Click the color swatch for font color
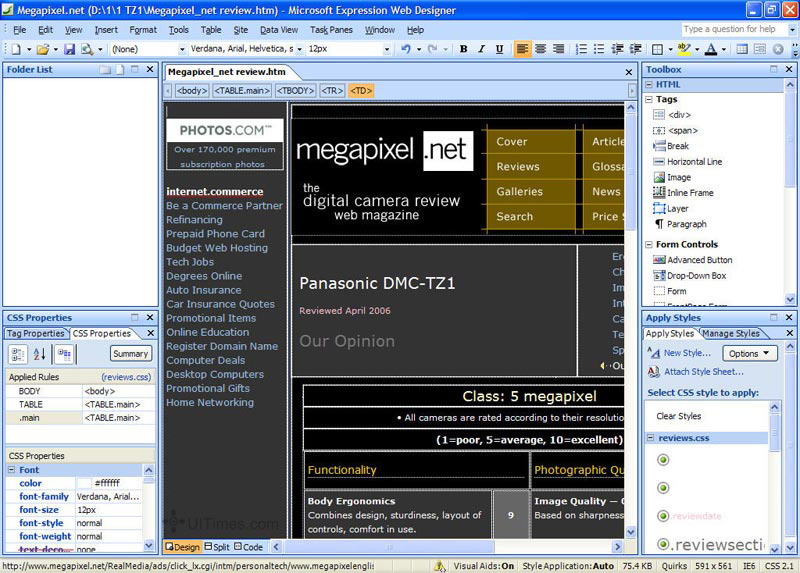 [84, 484]
